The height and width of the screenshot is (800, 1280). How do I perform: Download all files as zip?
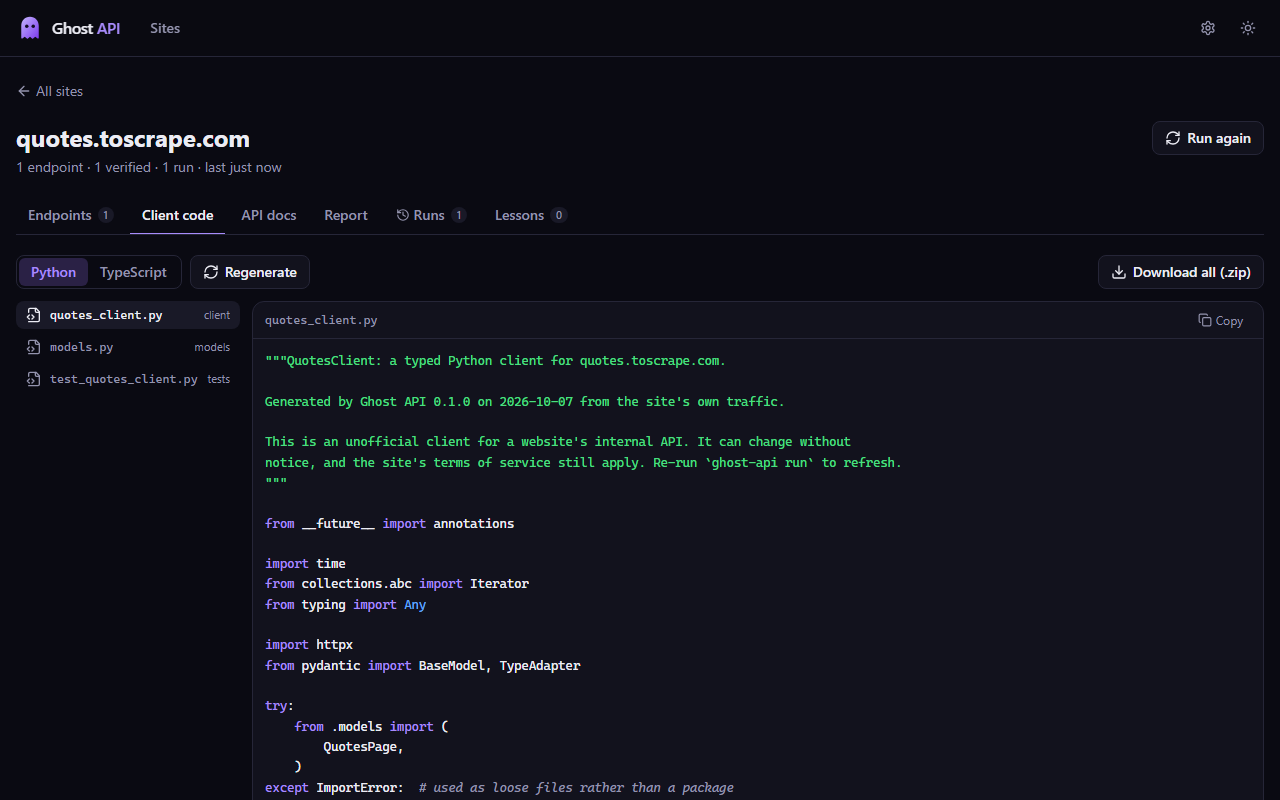(x=1181, y=272)
